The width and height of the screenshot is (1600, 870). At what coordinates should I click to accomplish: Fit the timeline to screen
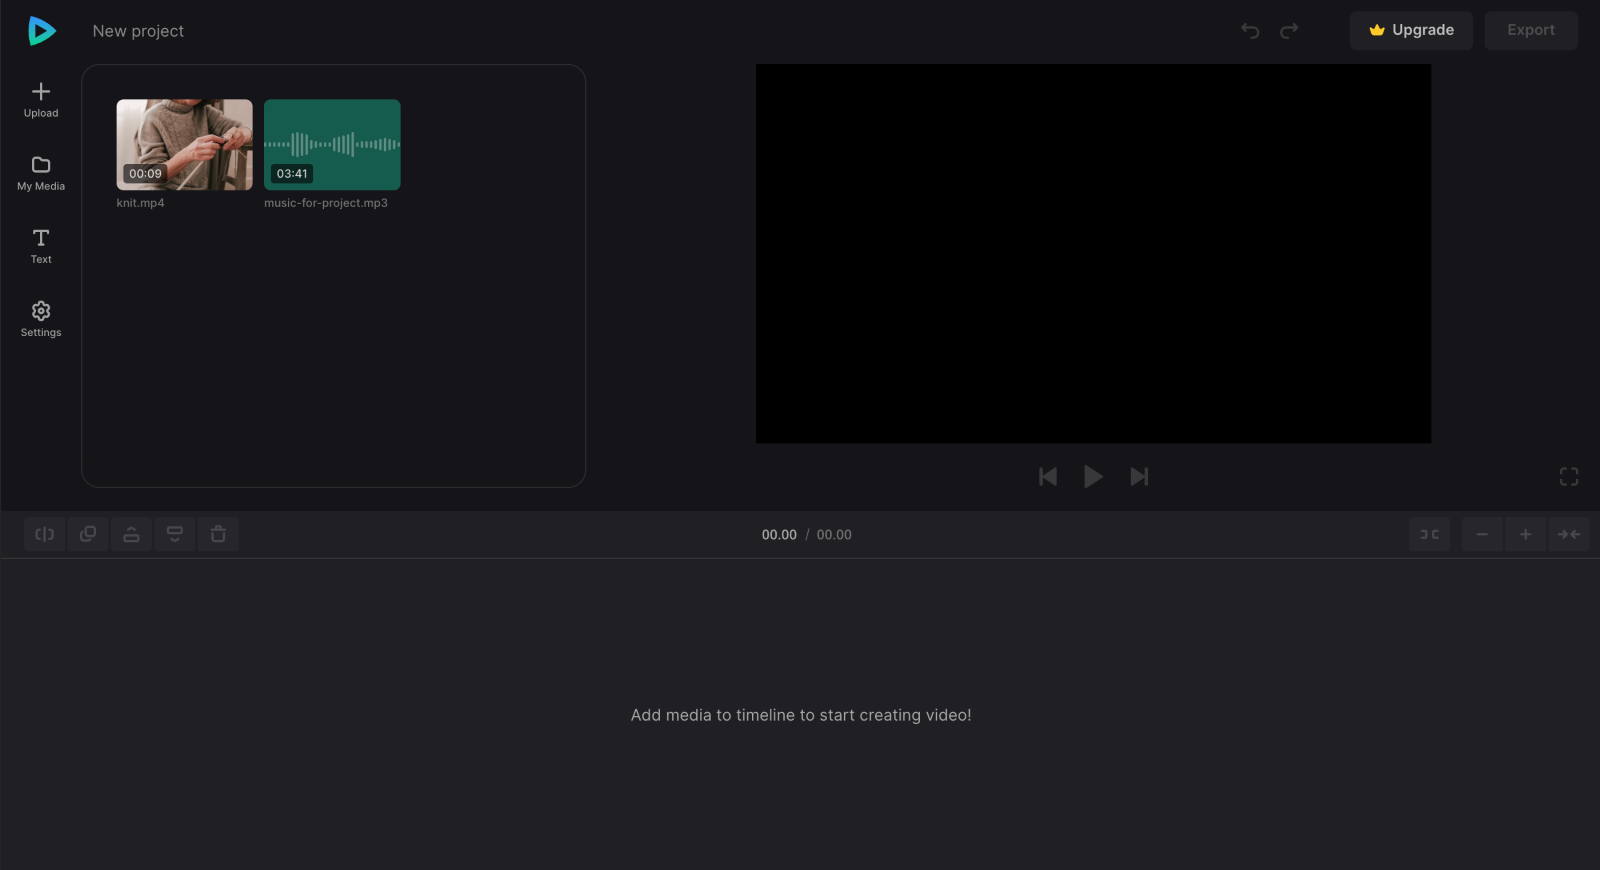click(x=1569, y=534)
